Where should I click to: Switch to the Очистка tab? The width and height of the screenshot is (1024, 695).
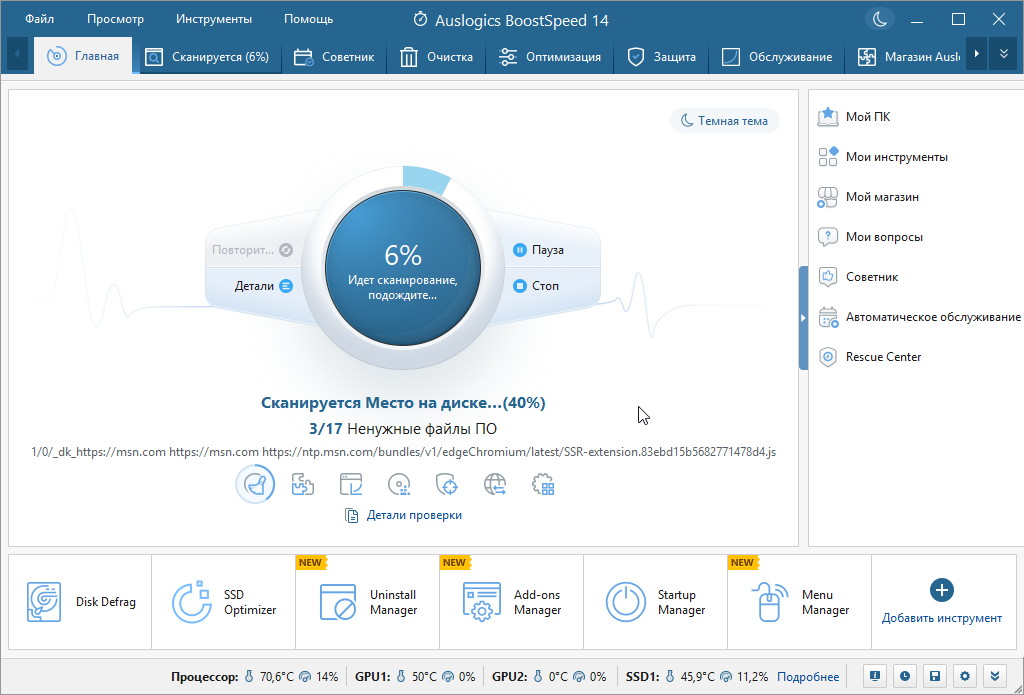436,57
